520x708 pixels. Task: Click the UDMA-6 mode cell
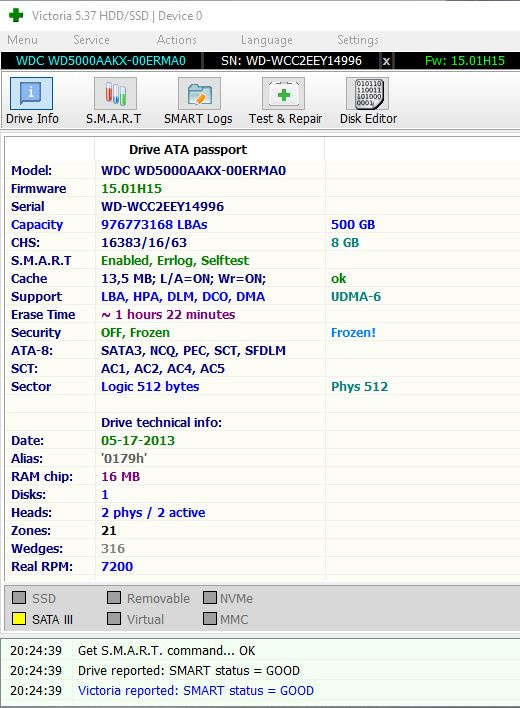point(356,297)
